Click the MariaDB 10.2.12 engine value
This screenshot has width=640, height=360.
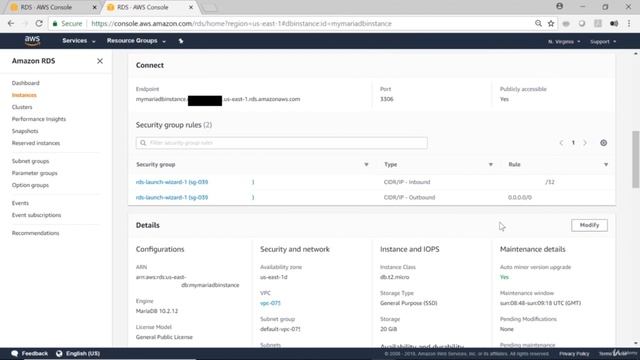(x=157, y=311)
